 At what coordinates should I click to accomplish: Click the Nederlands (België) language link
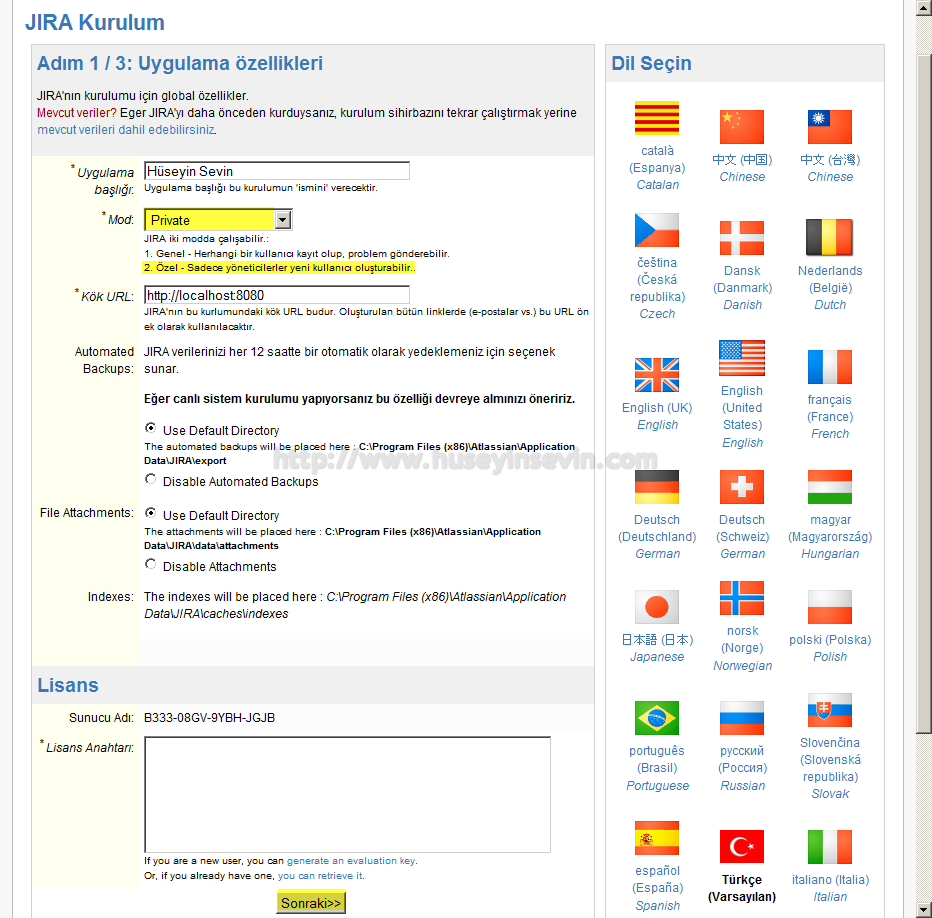(x=830, y=279)
